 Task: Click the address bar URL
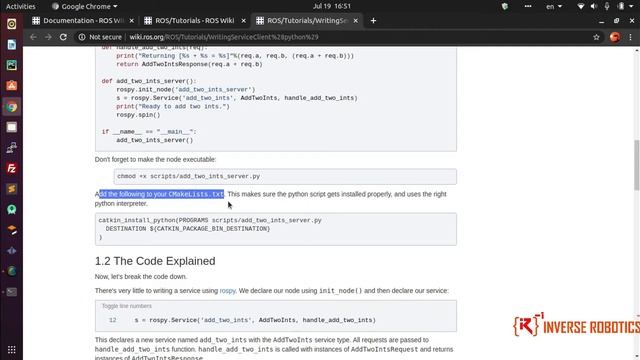tap(224, 37)
